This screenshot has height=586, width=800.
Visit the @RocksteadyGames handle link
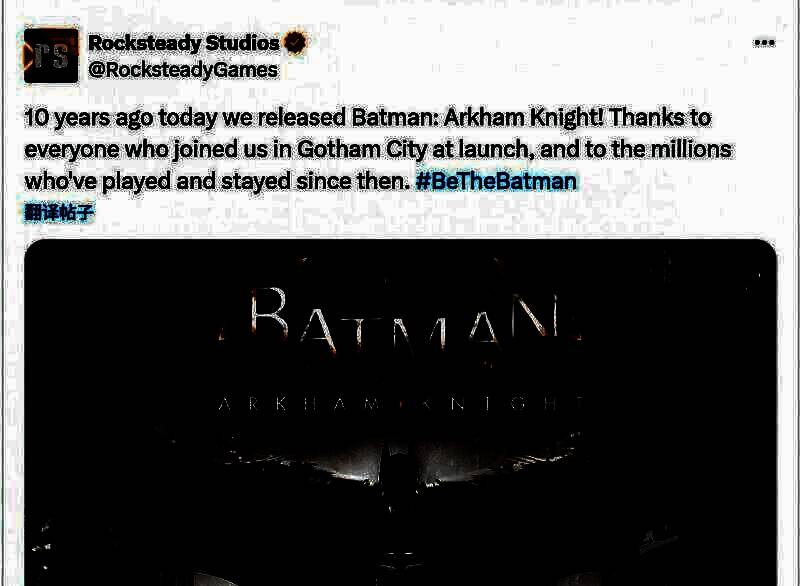coord(183,69)
